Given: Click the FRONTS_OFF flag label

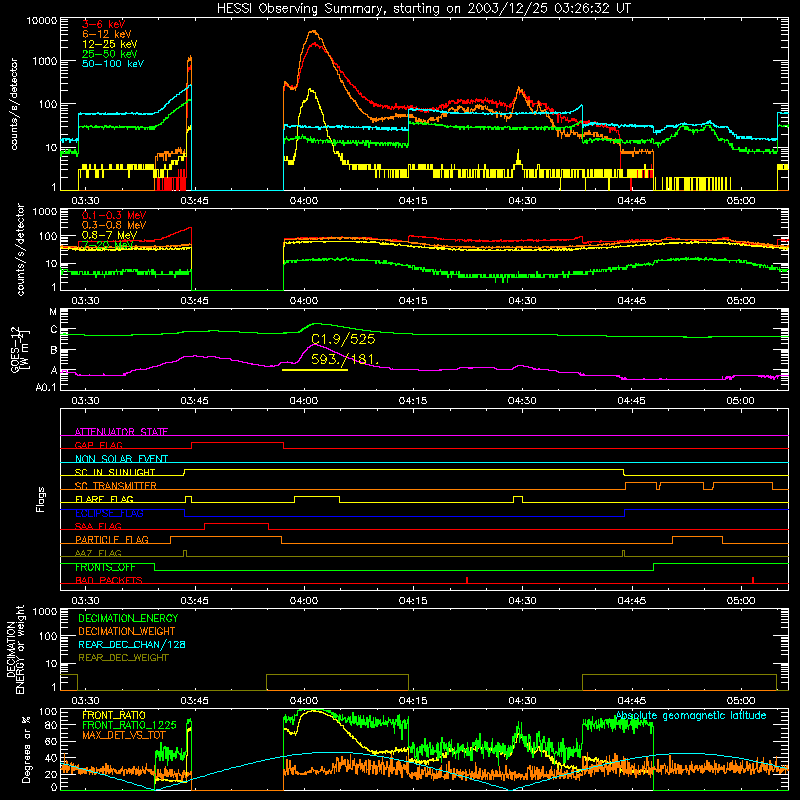Looking at the screenshot, I should 105,567.
